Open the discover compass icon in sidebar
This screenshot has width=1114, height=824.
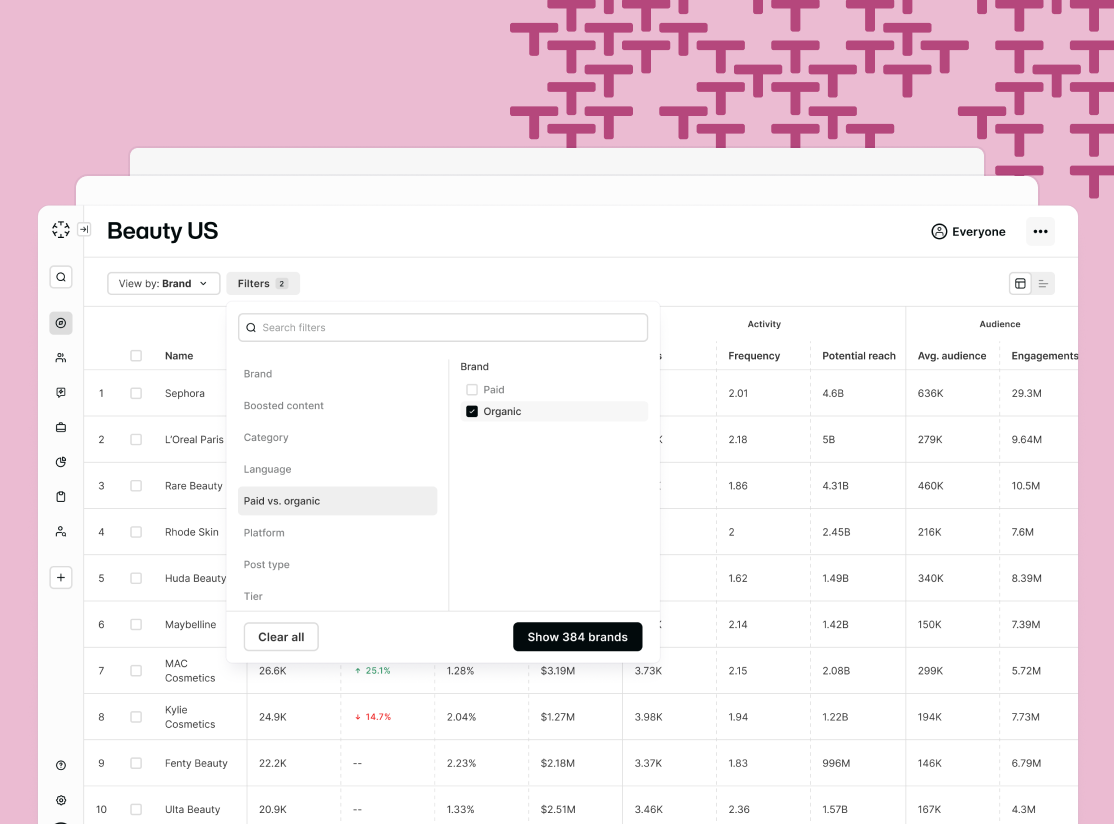click(x=61, y=323)
